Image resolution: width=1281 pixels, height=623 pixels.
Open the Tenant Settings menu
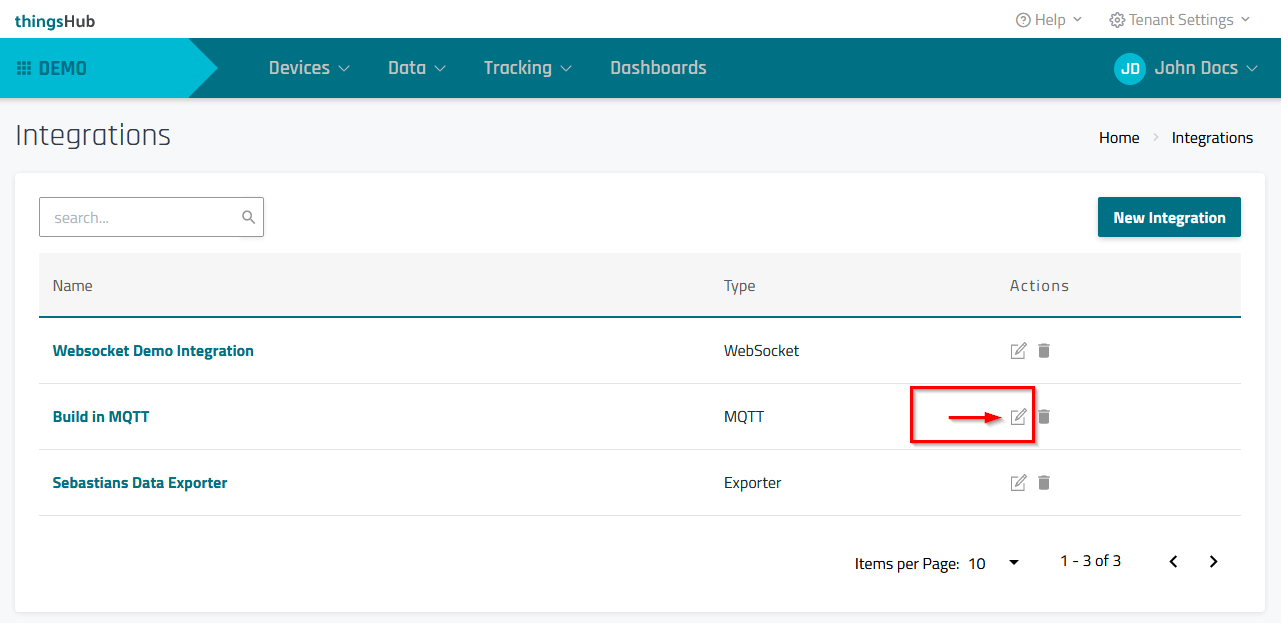tap(1179, 20)
